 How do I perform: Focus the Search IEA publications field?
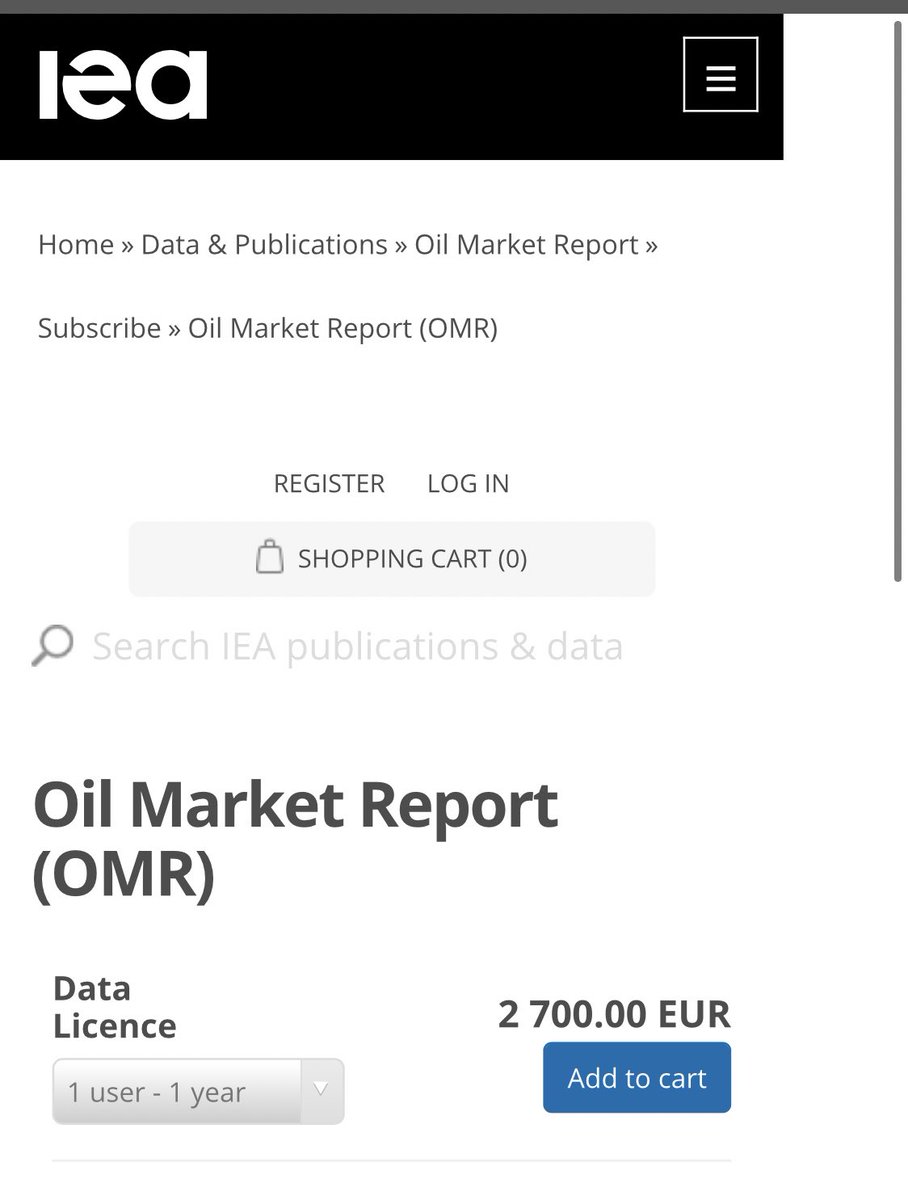coord(358,646)
